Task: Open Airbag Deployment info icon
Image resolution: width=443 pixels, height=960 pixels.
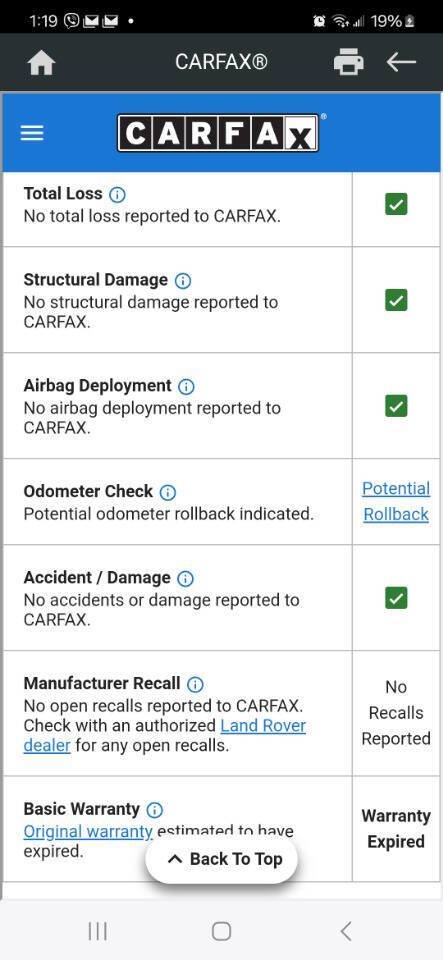Action: [x=186, y=387]
